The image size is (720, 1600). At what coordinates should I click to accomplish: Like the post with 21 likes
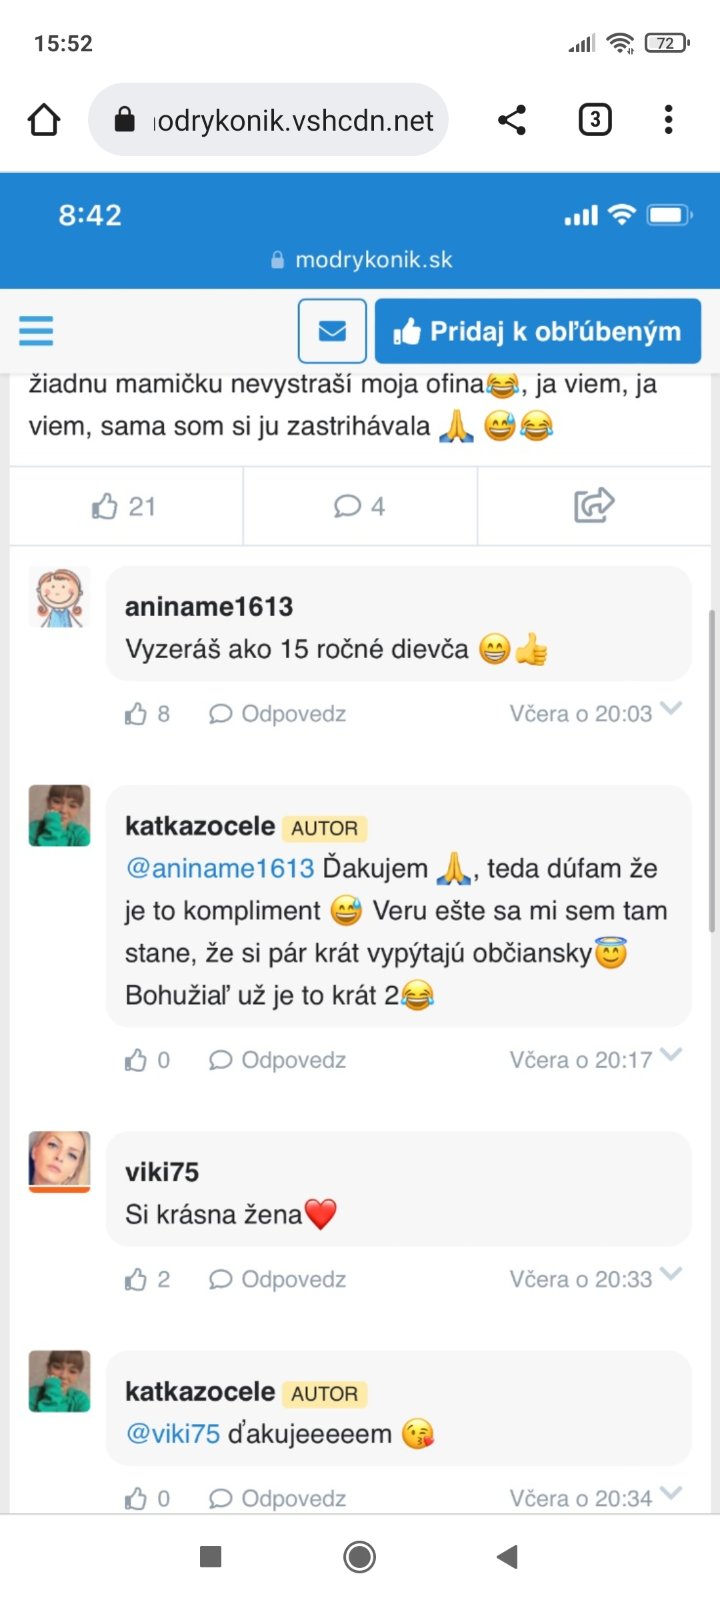124,507
